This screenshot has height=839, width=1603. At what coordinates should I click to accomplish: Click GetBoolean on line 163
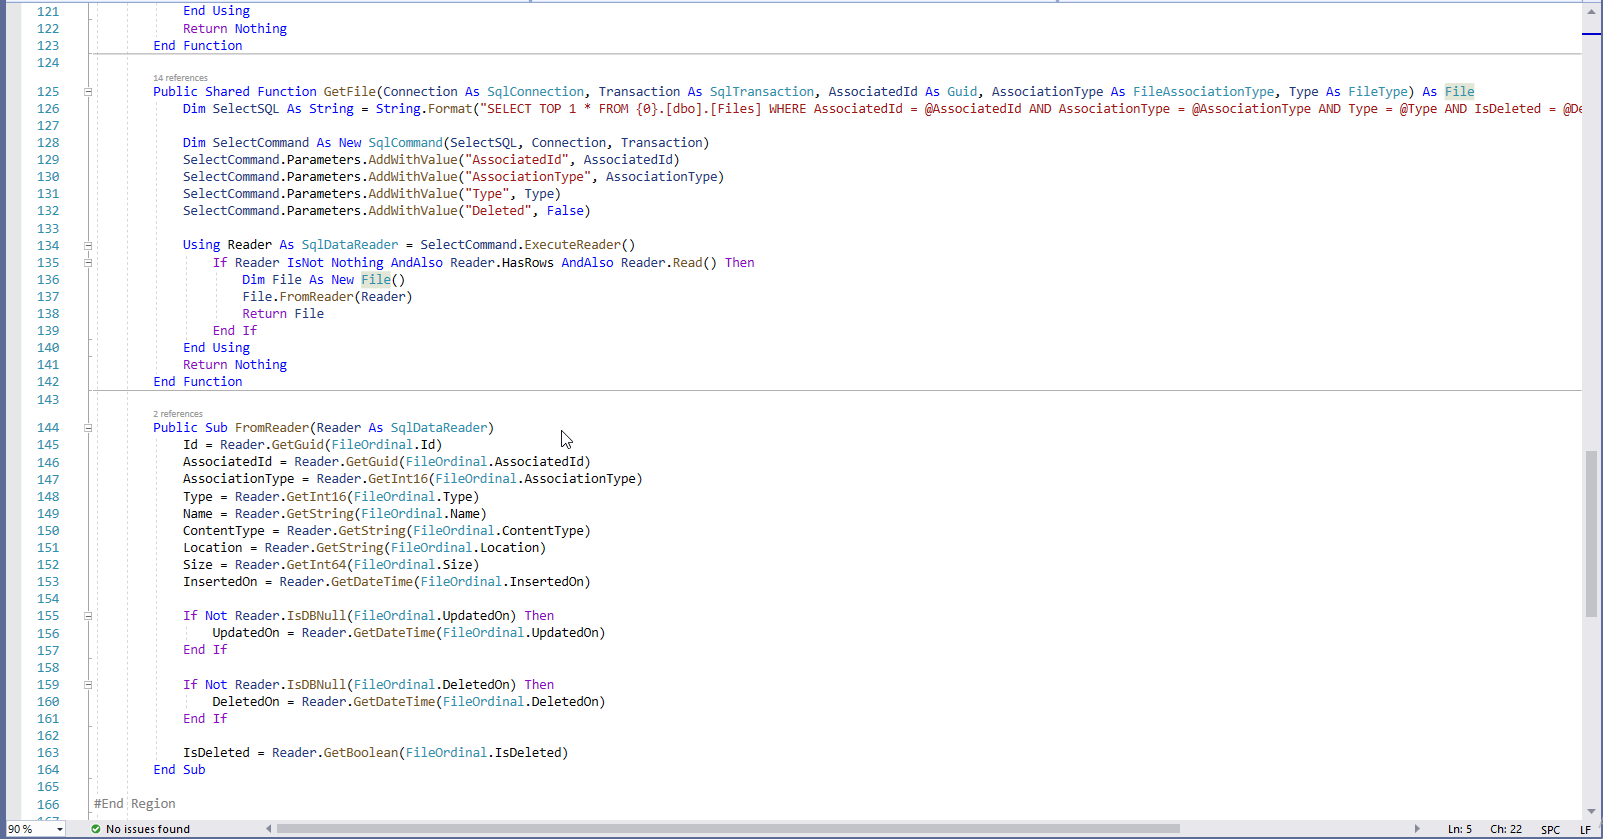361,753
